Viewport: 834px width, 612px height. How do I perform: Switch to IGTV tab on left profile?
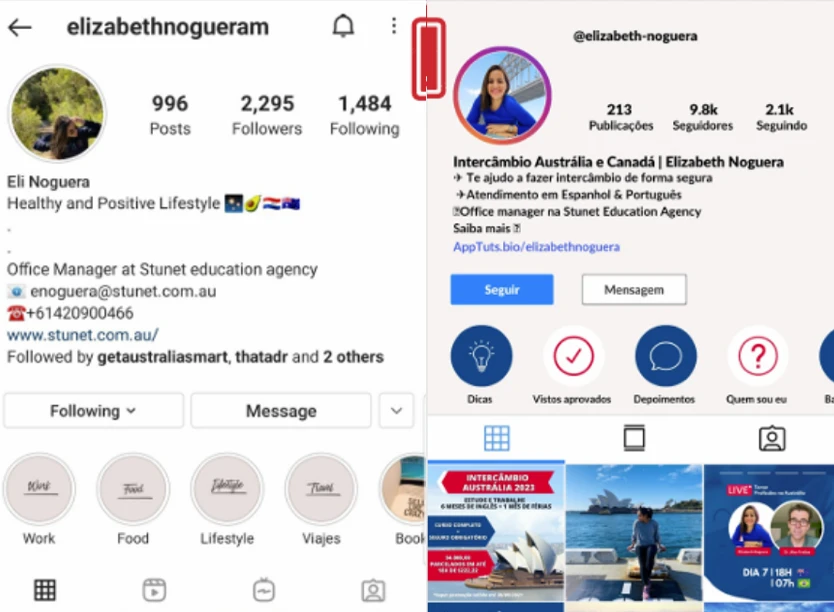(x=264, y=590)
